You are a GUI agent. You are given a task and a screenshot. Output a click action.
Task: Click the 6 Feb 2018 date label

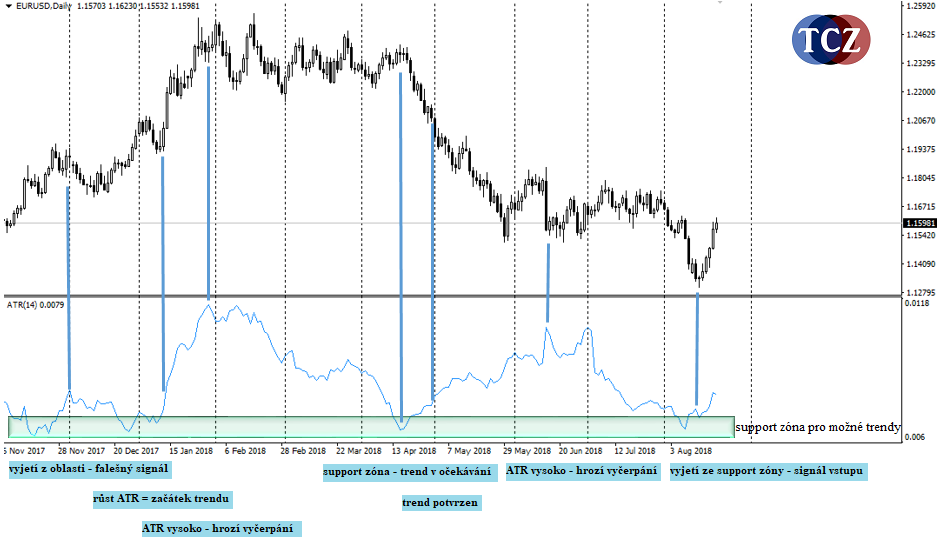(x=247, y=450)
